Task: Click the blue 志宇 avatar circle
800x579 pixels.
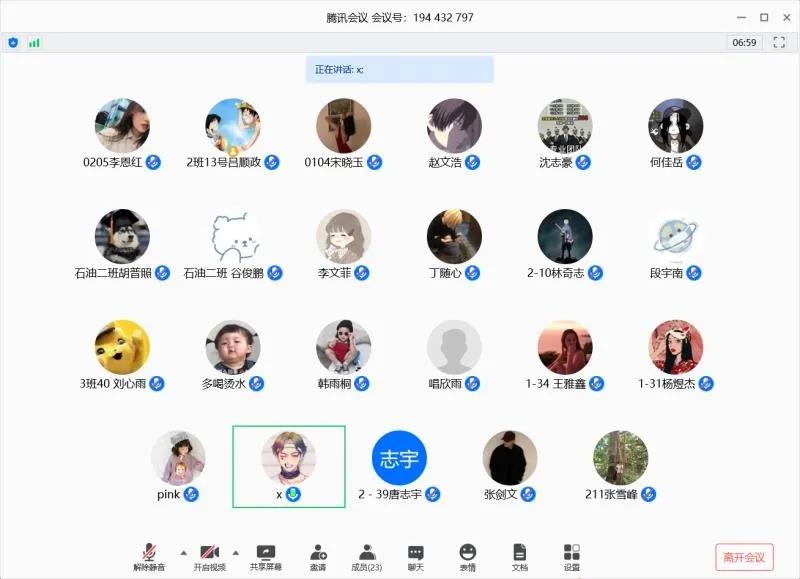Action: click(399, 458)
